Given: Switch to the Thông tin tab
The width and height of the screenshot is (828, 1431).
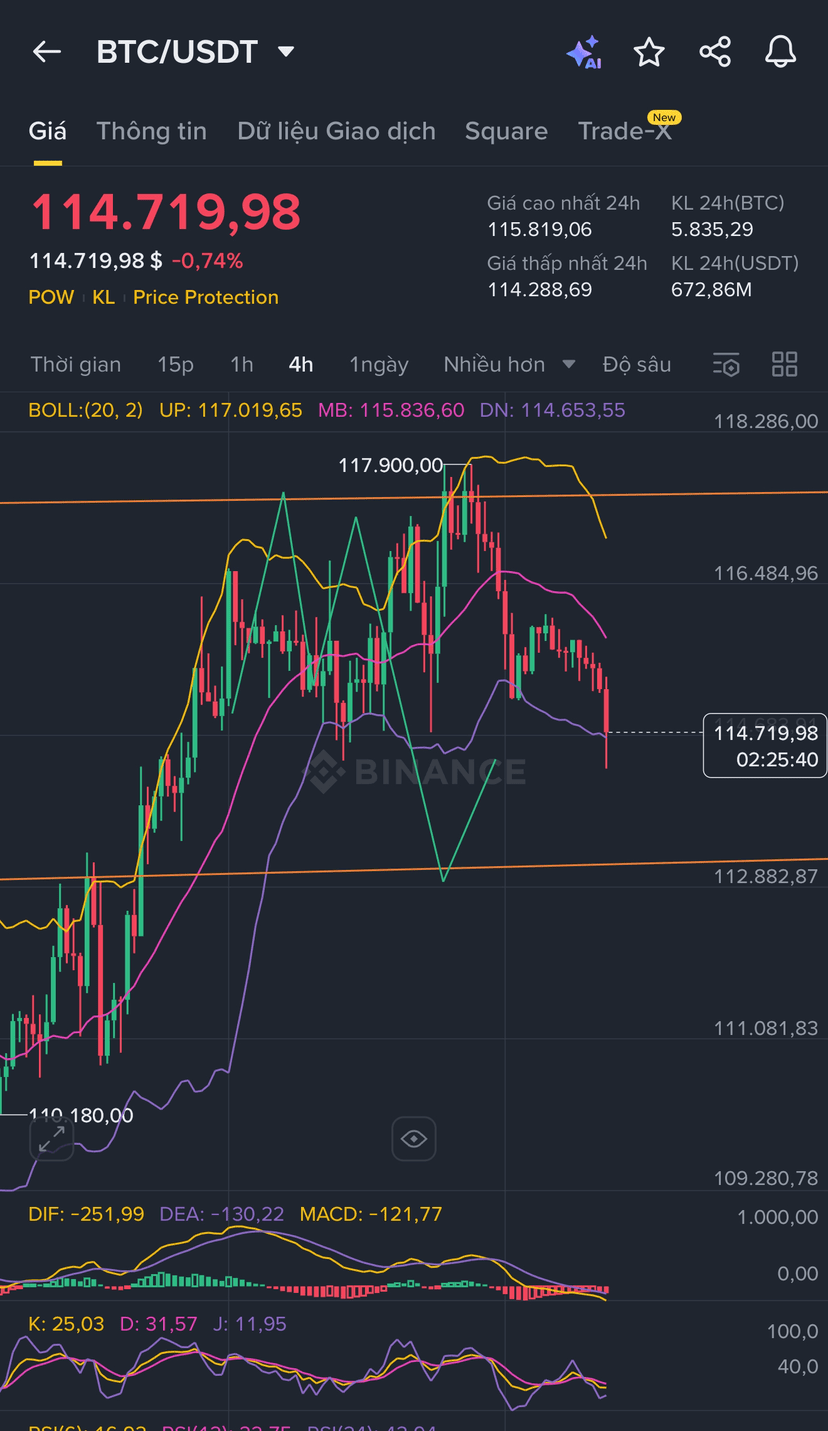Looking at the screenshot, I should pos(152,131).
